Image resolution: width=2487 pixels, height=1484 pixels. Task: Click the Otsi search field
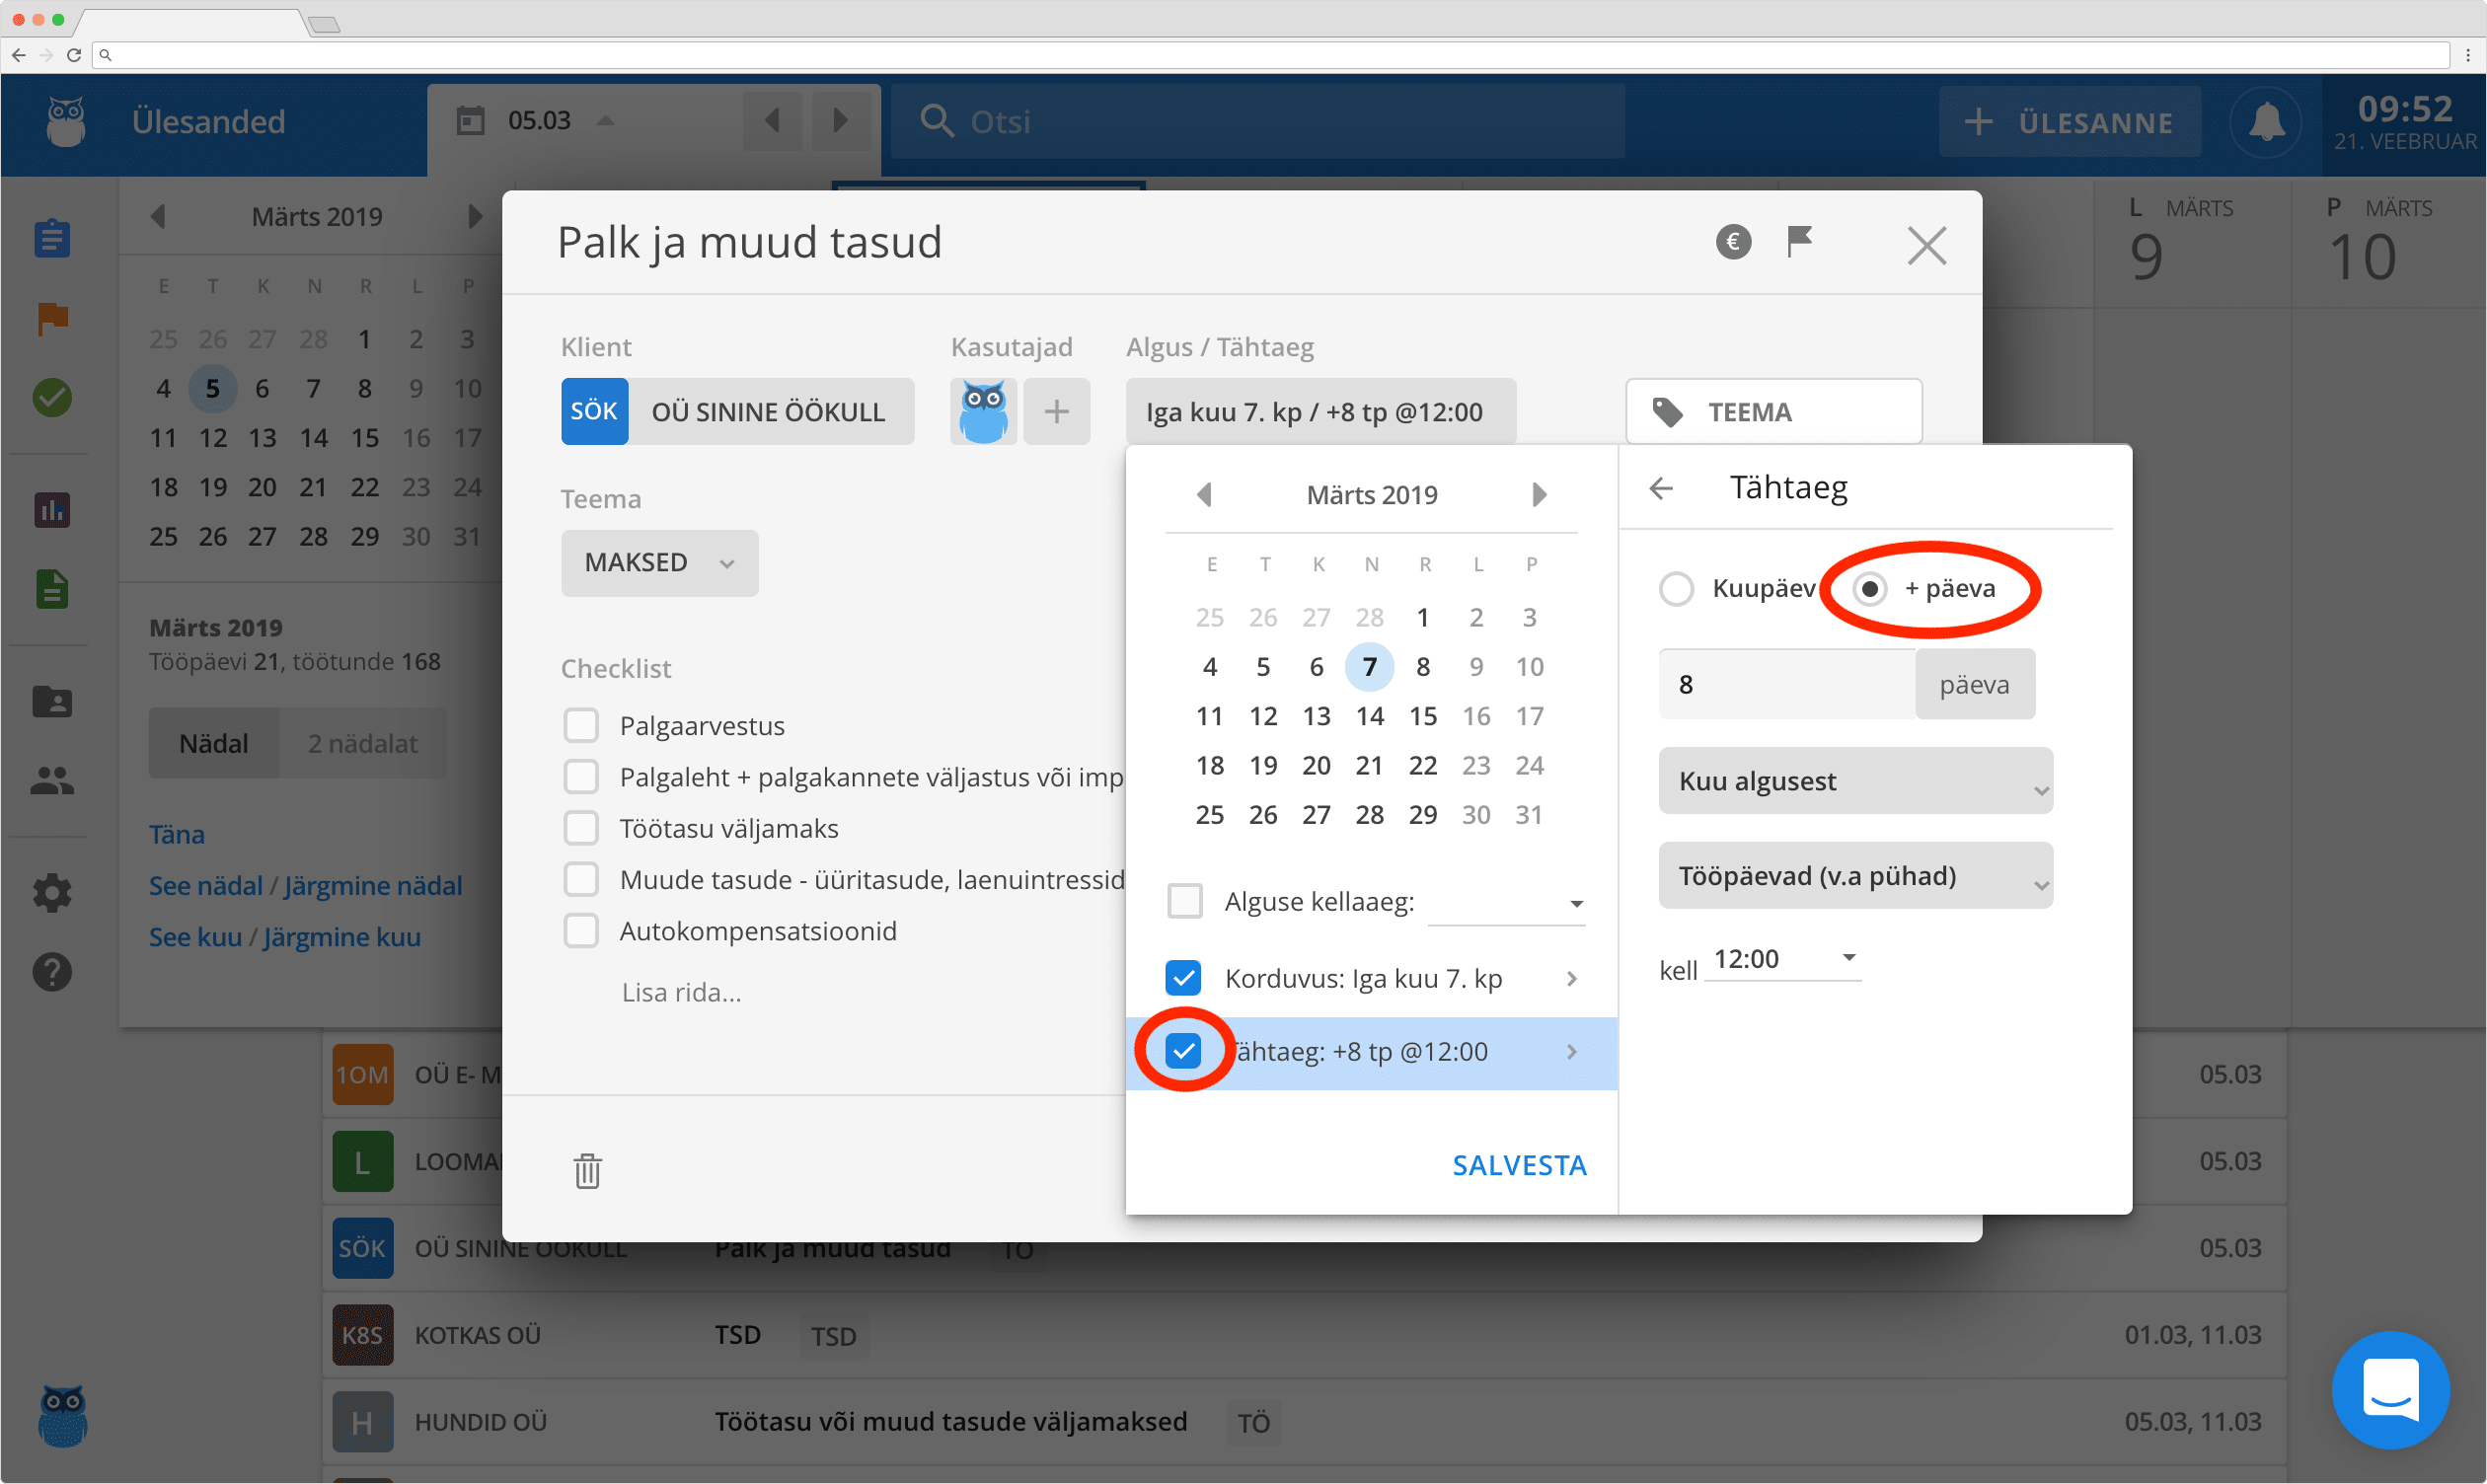(1257, 121)
